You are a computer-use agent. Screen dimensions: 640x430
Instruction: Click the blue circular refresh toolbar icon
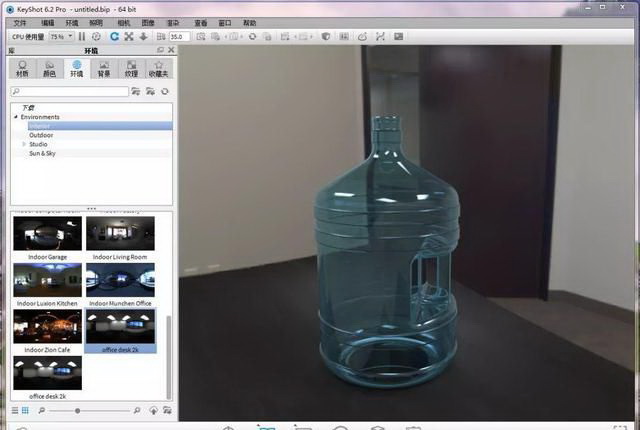click(x=115, y=37)
